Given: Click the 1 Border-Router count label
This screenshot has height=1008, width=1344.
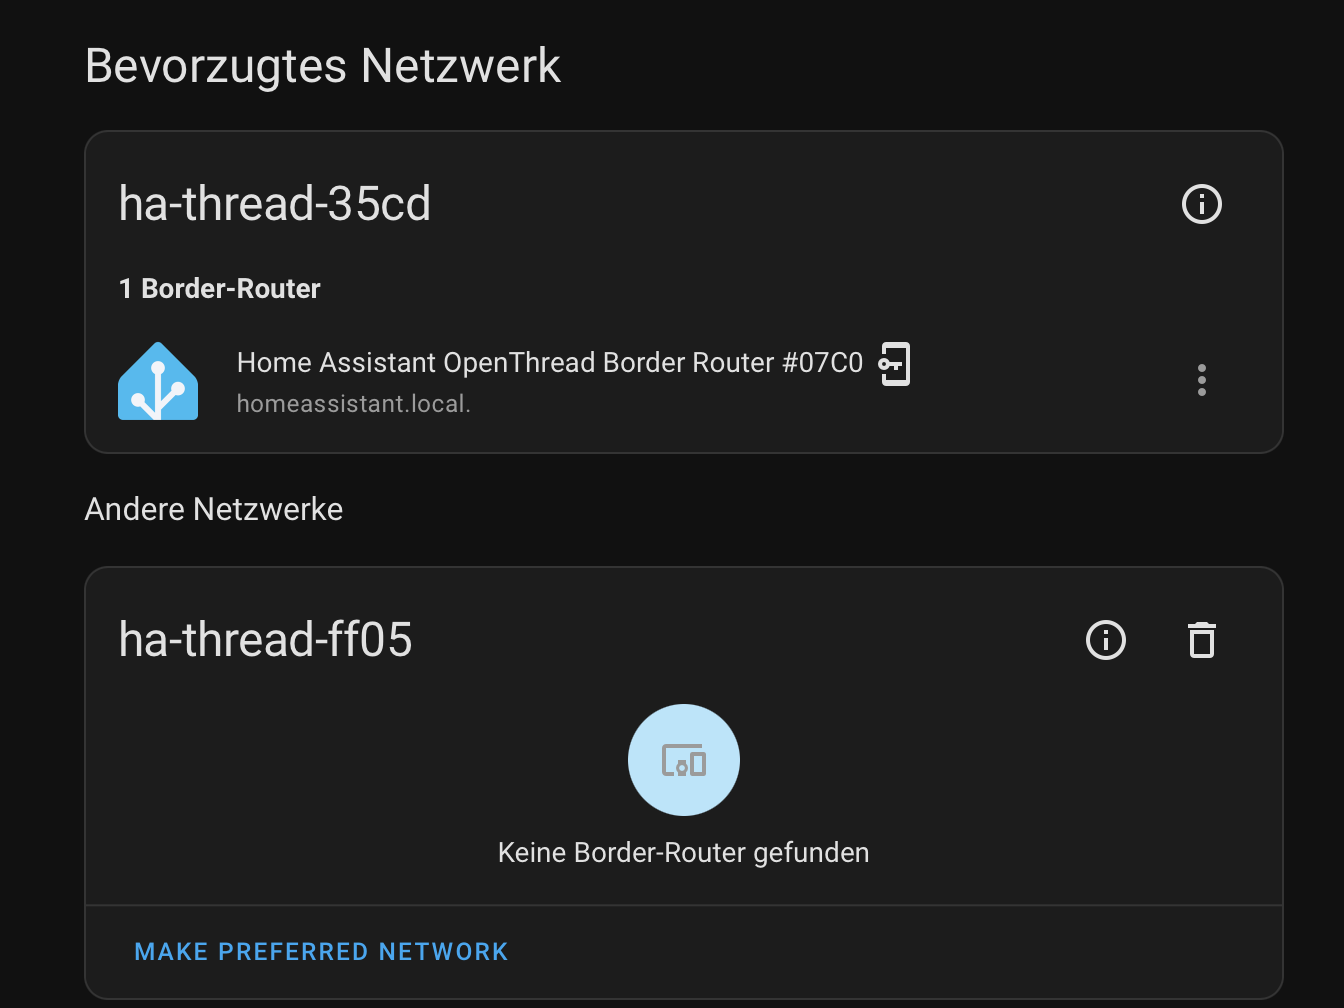Looking at the screenshot, I should click(219, 289).
